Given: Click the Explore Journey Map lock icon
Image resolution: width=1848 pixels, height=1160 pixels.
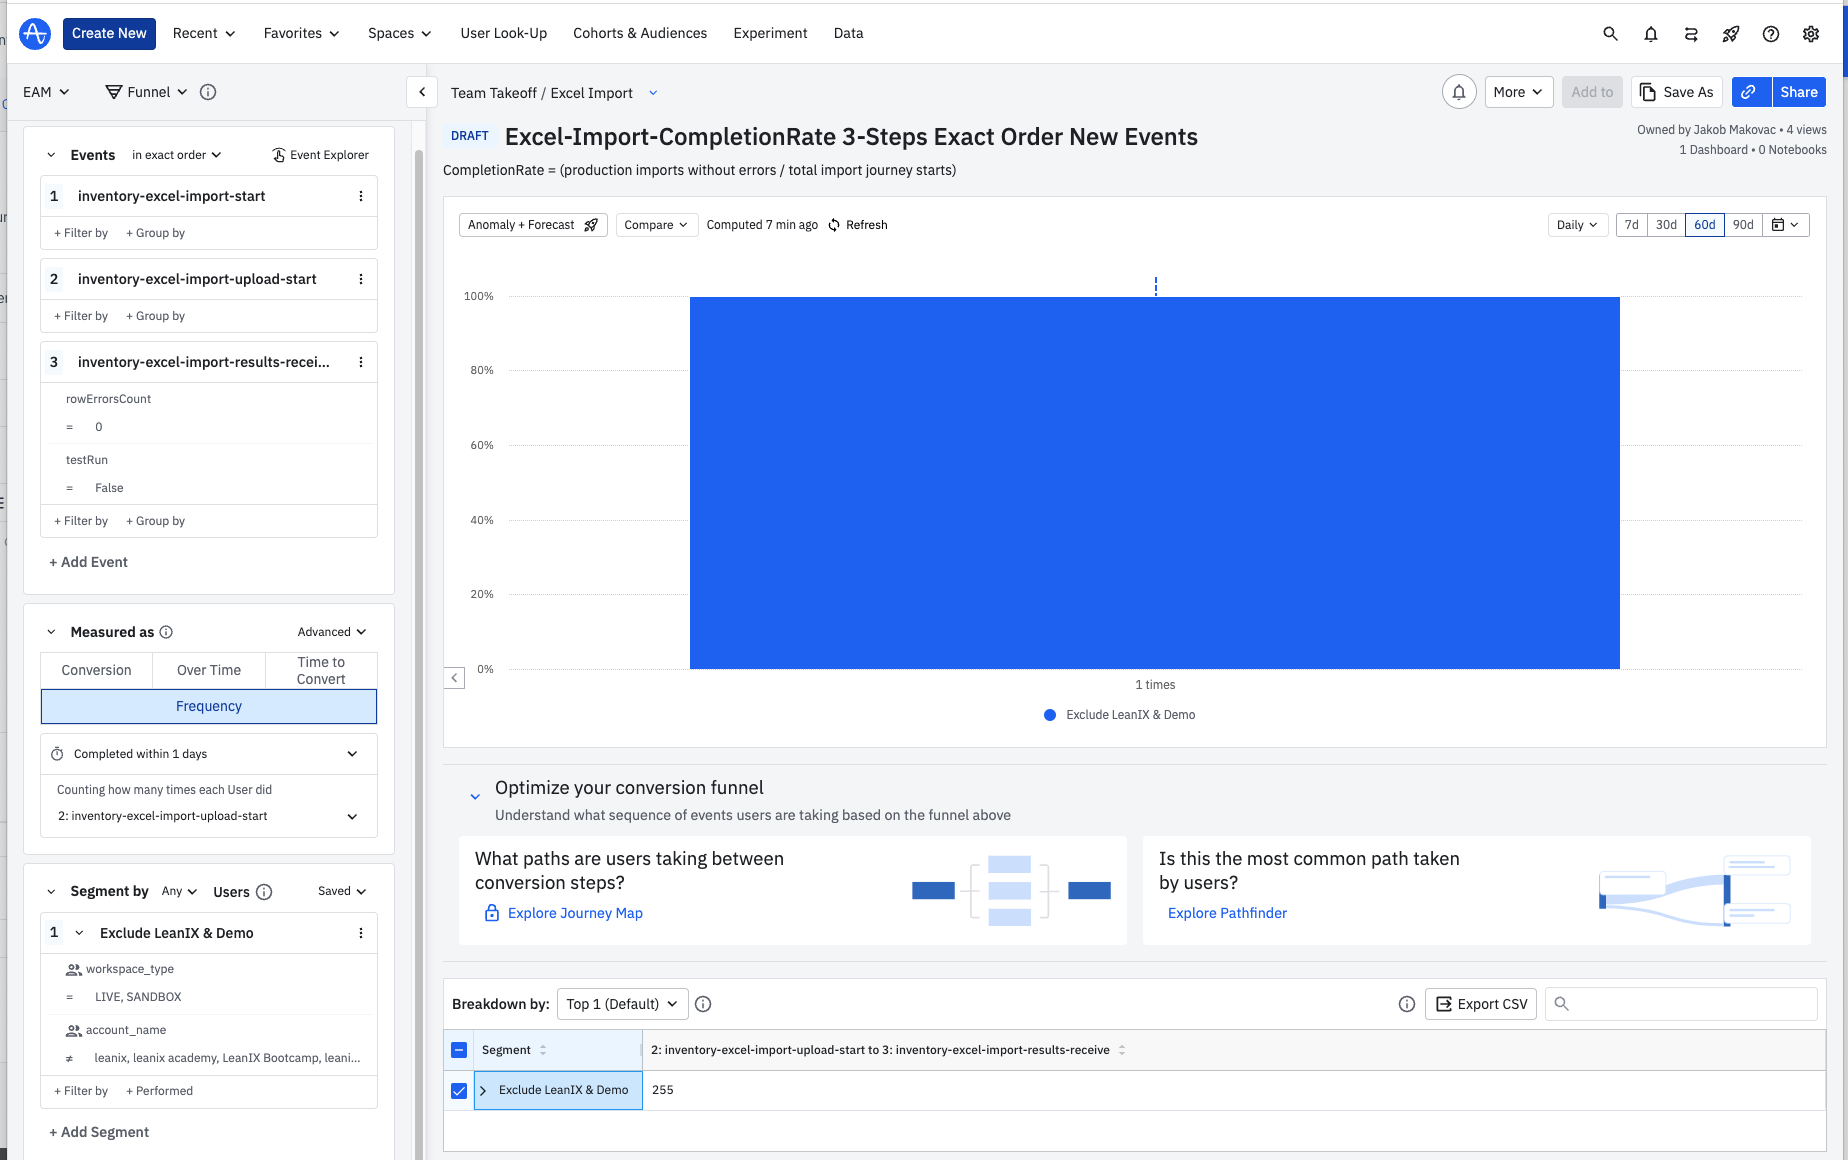Looking at the screenshot, I should [x=491, y=913].
